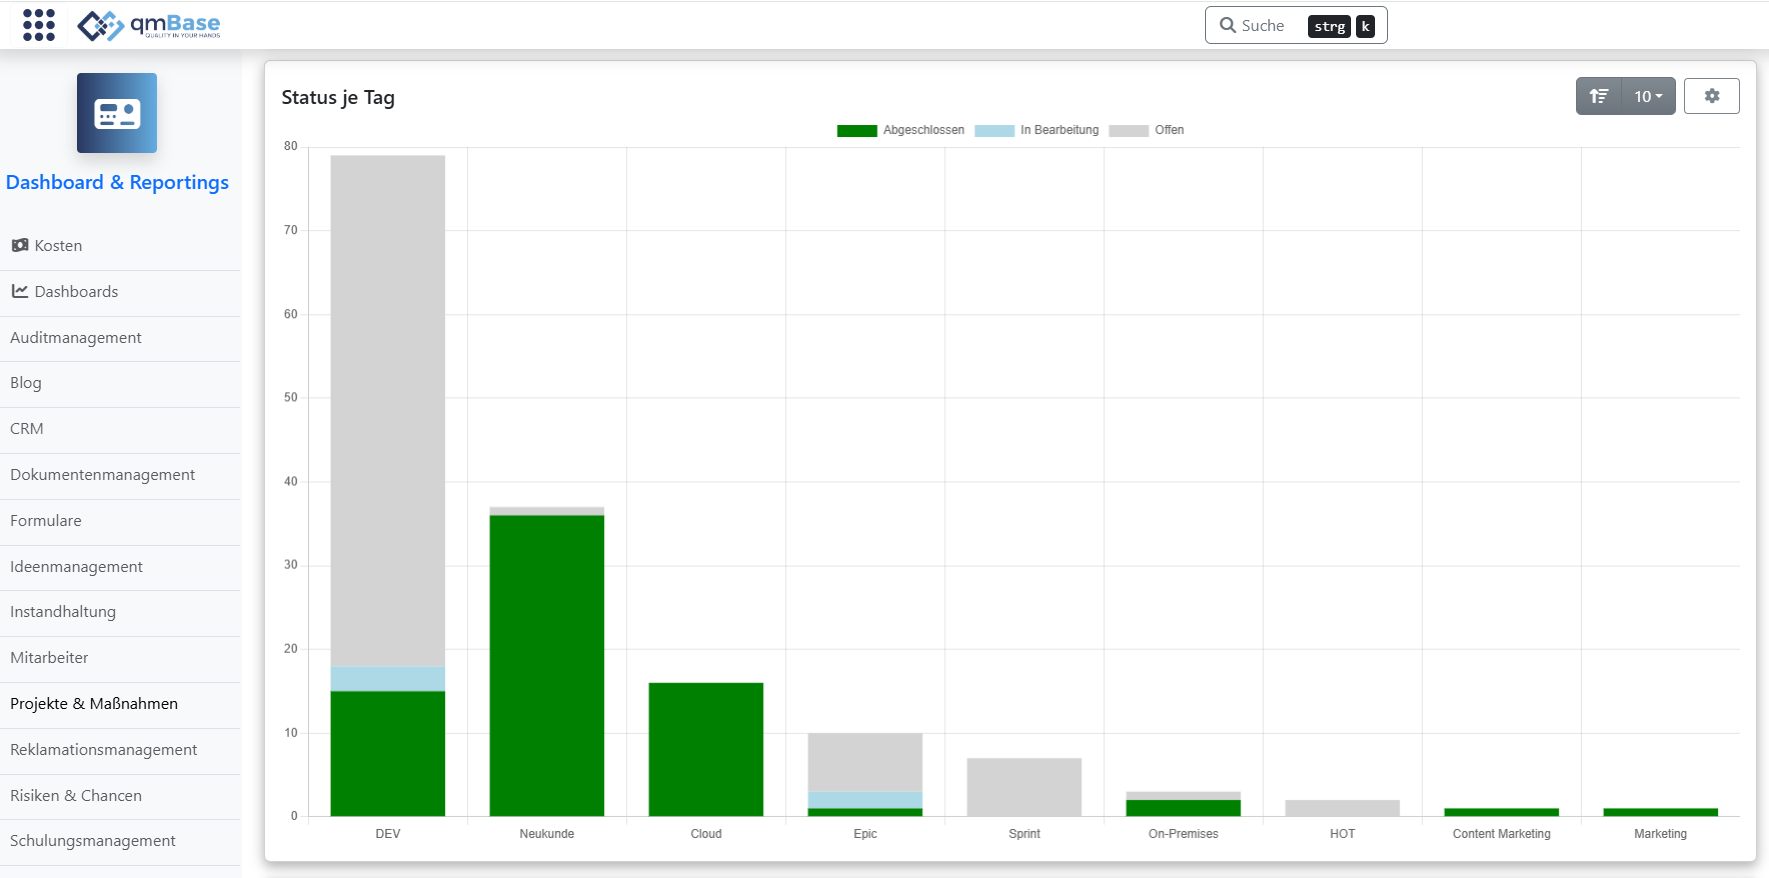1769x878 pixels.
Task: Go to Dokumentenmanagement in sidebar
Action: pyautogui.click(x=102, y=475)
